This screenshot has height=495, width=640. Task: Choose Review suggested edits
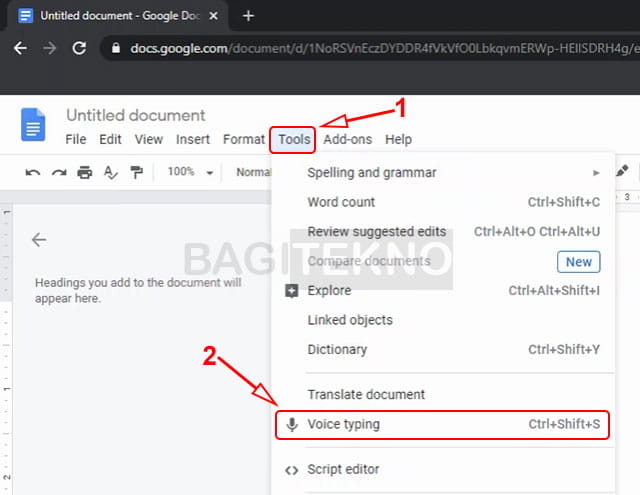coord(443,232)
